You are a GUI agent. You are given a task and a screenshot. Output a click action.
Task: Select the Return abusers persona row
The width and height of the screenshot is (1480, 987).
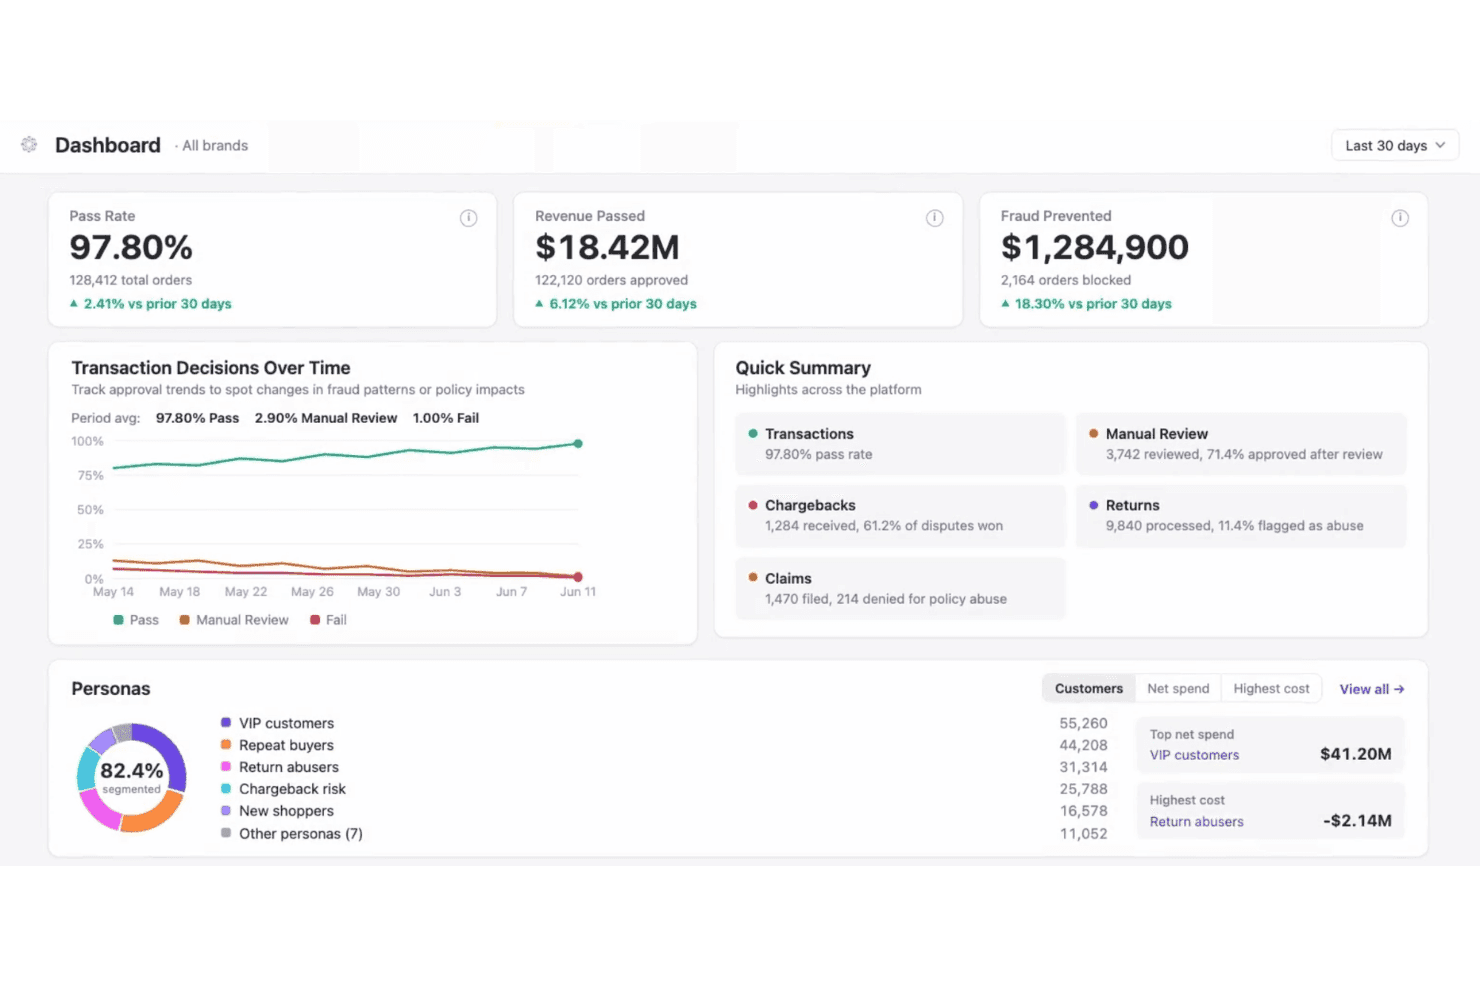(x=664, y=767)
